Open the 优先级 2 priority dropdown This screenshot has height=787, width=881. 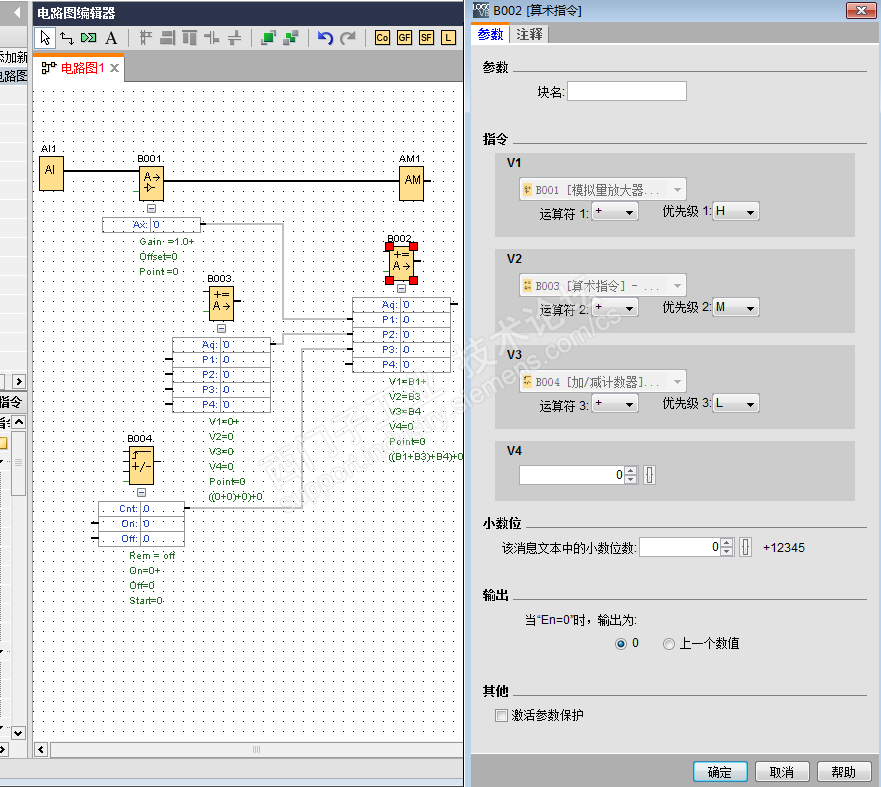[x=735, y=308]
